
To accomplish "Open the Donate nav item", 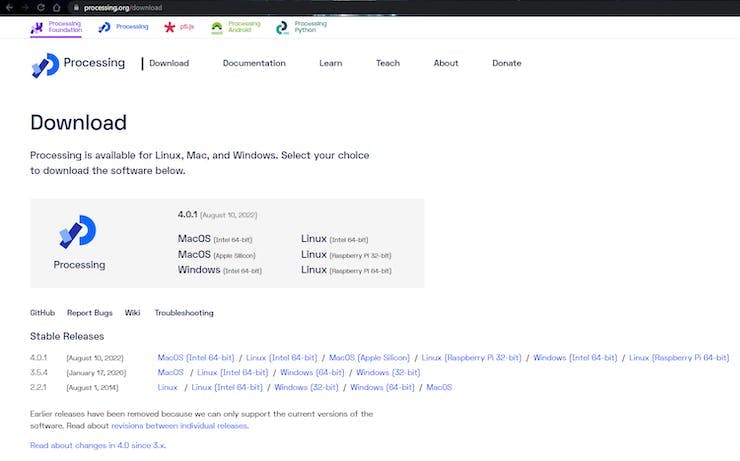I will tap(506, 63).
